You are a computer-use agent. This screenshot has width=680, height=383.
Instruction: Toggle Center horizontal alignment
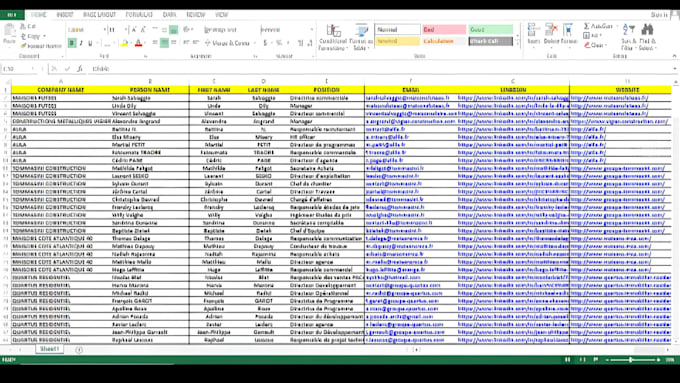click(164, 43)
